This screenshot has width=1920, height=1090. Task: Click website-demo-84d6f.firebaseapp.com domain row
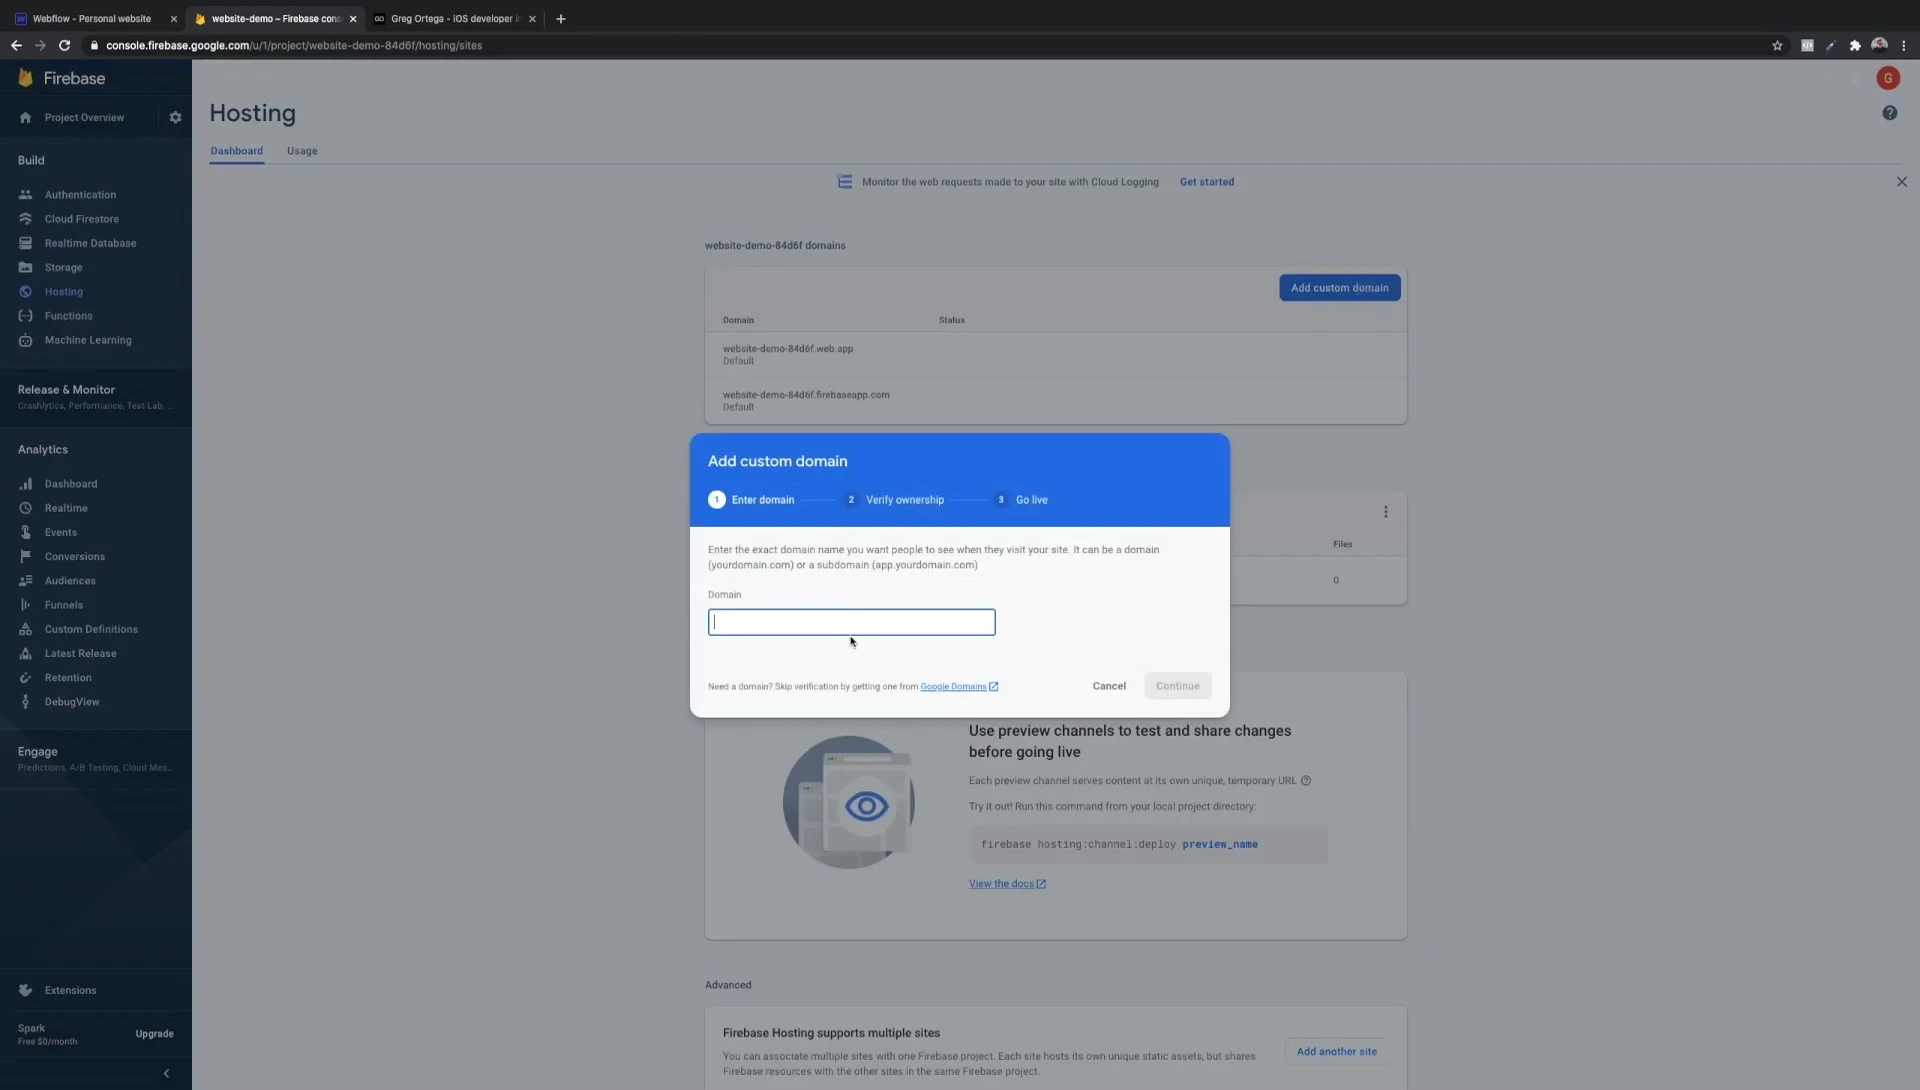point(1055,401)
